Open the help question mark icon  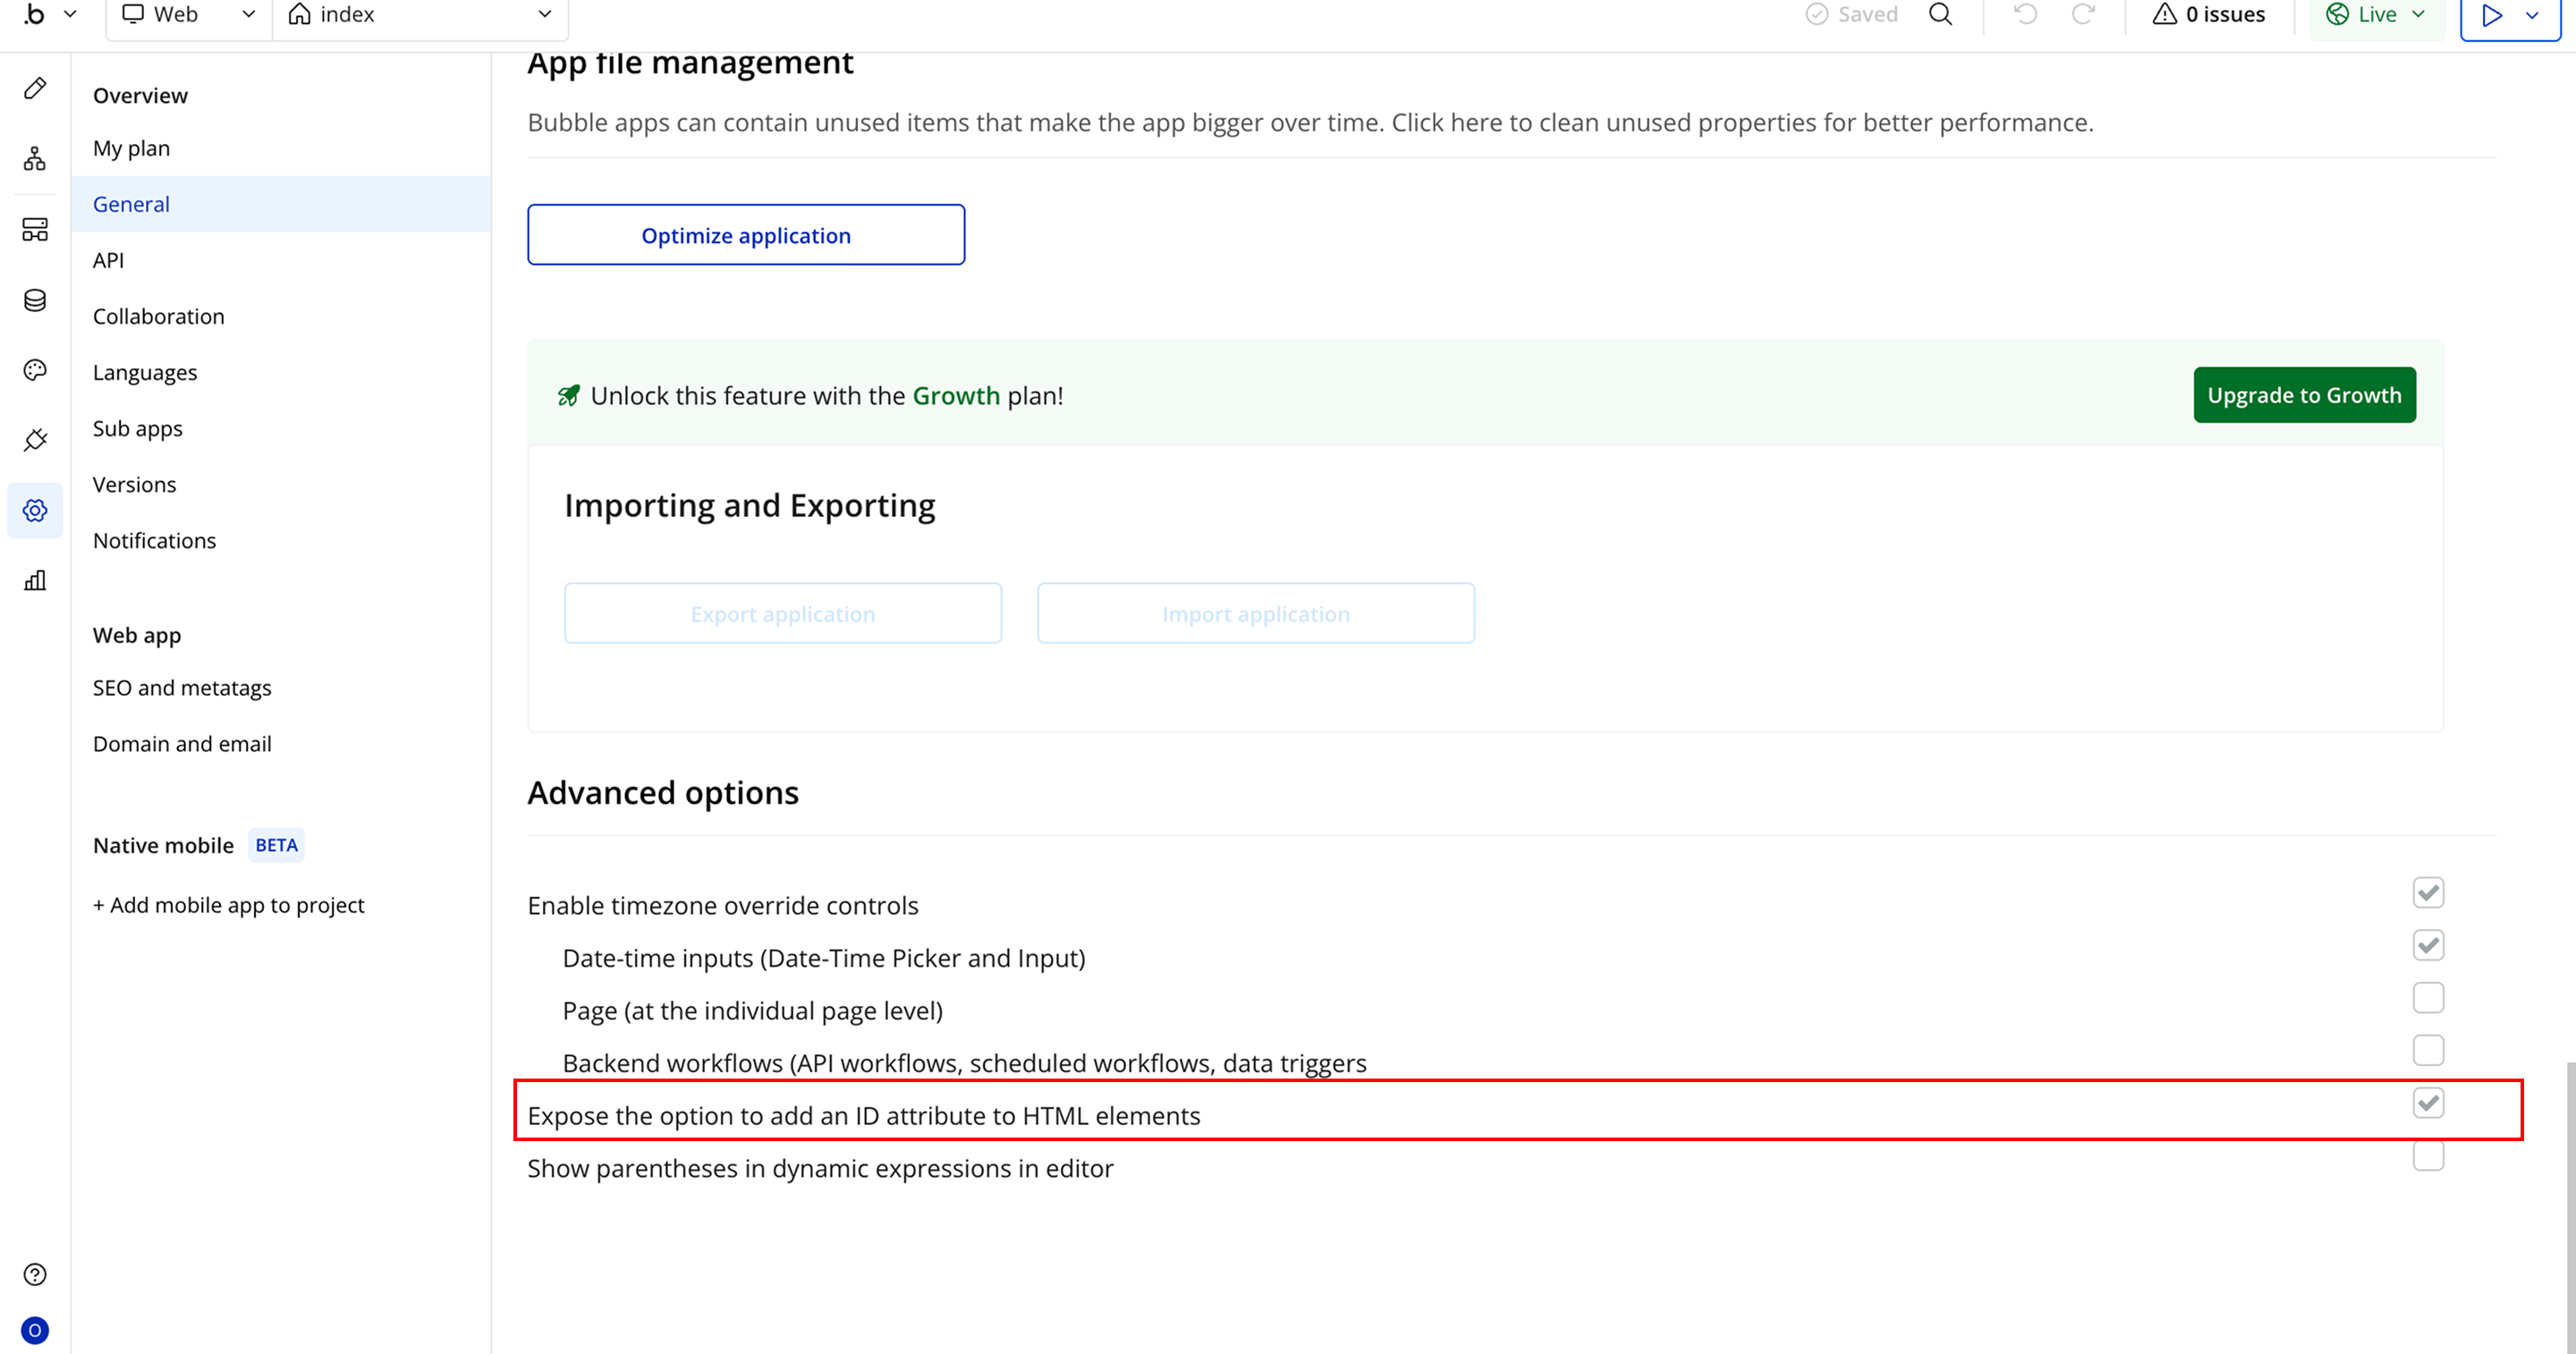point(35,1274)
